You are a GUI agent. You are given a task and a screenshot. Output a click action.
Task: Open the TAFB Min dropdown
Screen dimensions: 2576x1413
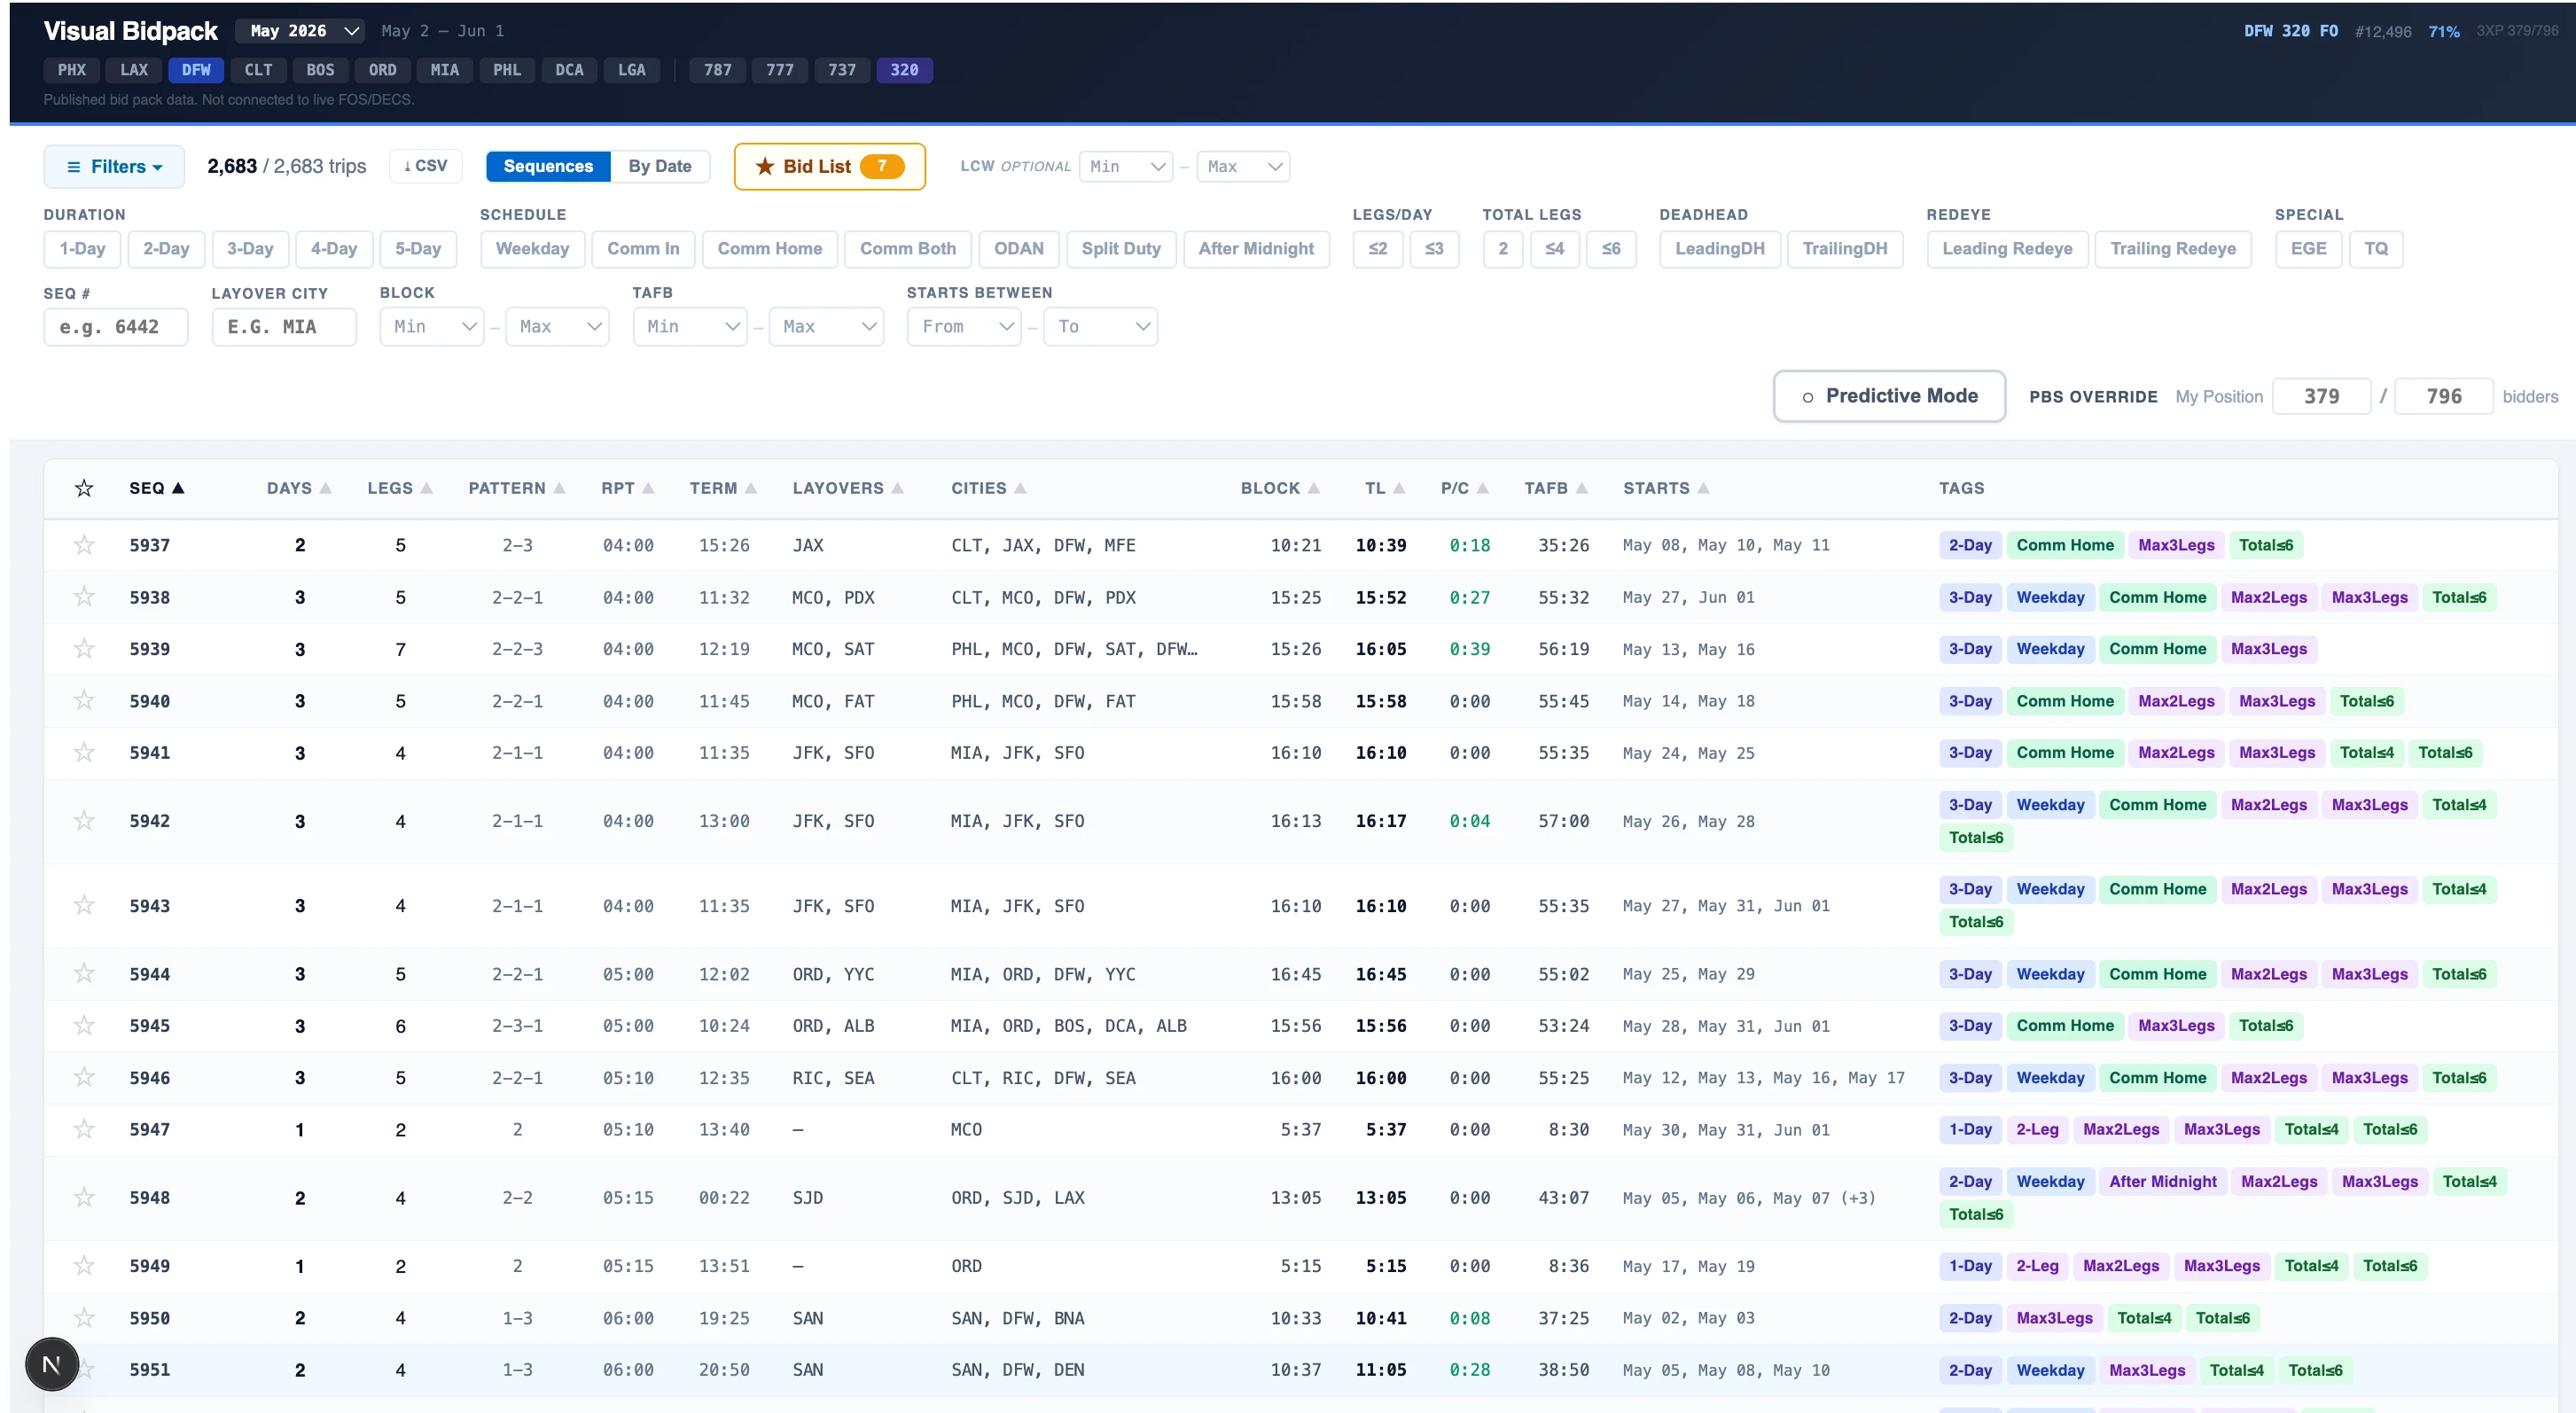690,327
